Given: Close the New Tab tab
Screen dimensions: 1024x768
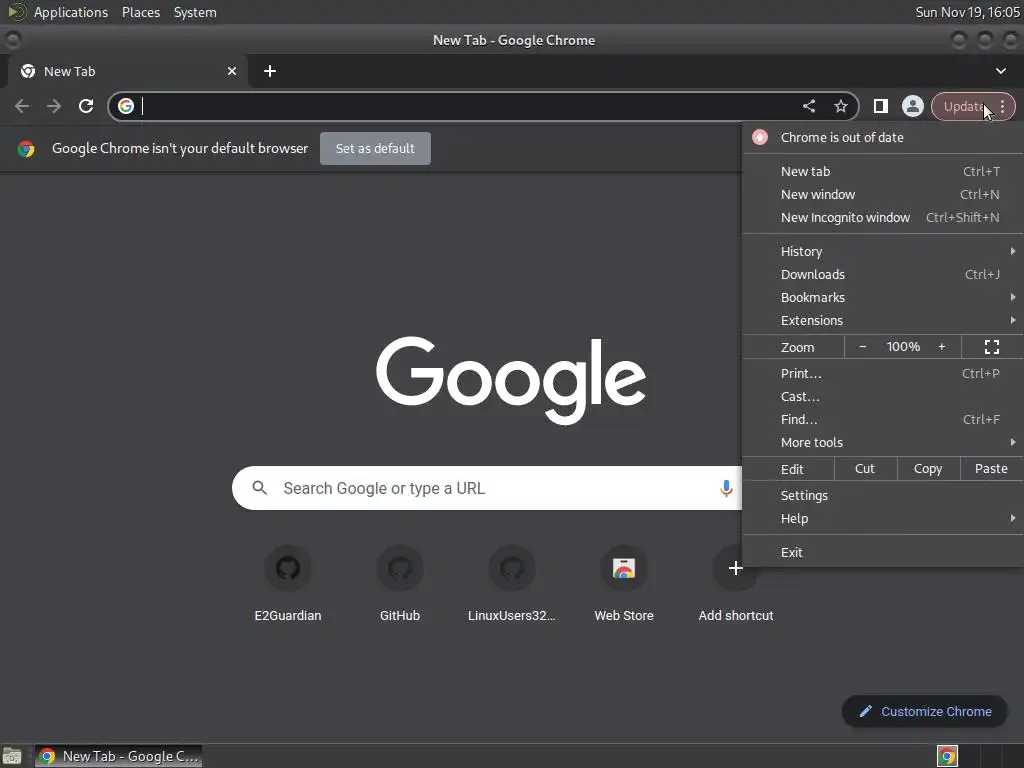Looking at the screenshot, I should tap(232, 71).
